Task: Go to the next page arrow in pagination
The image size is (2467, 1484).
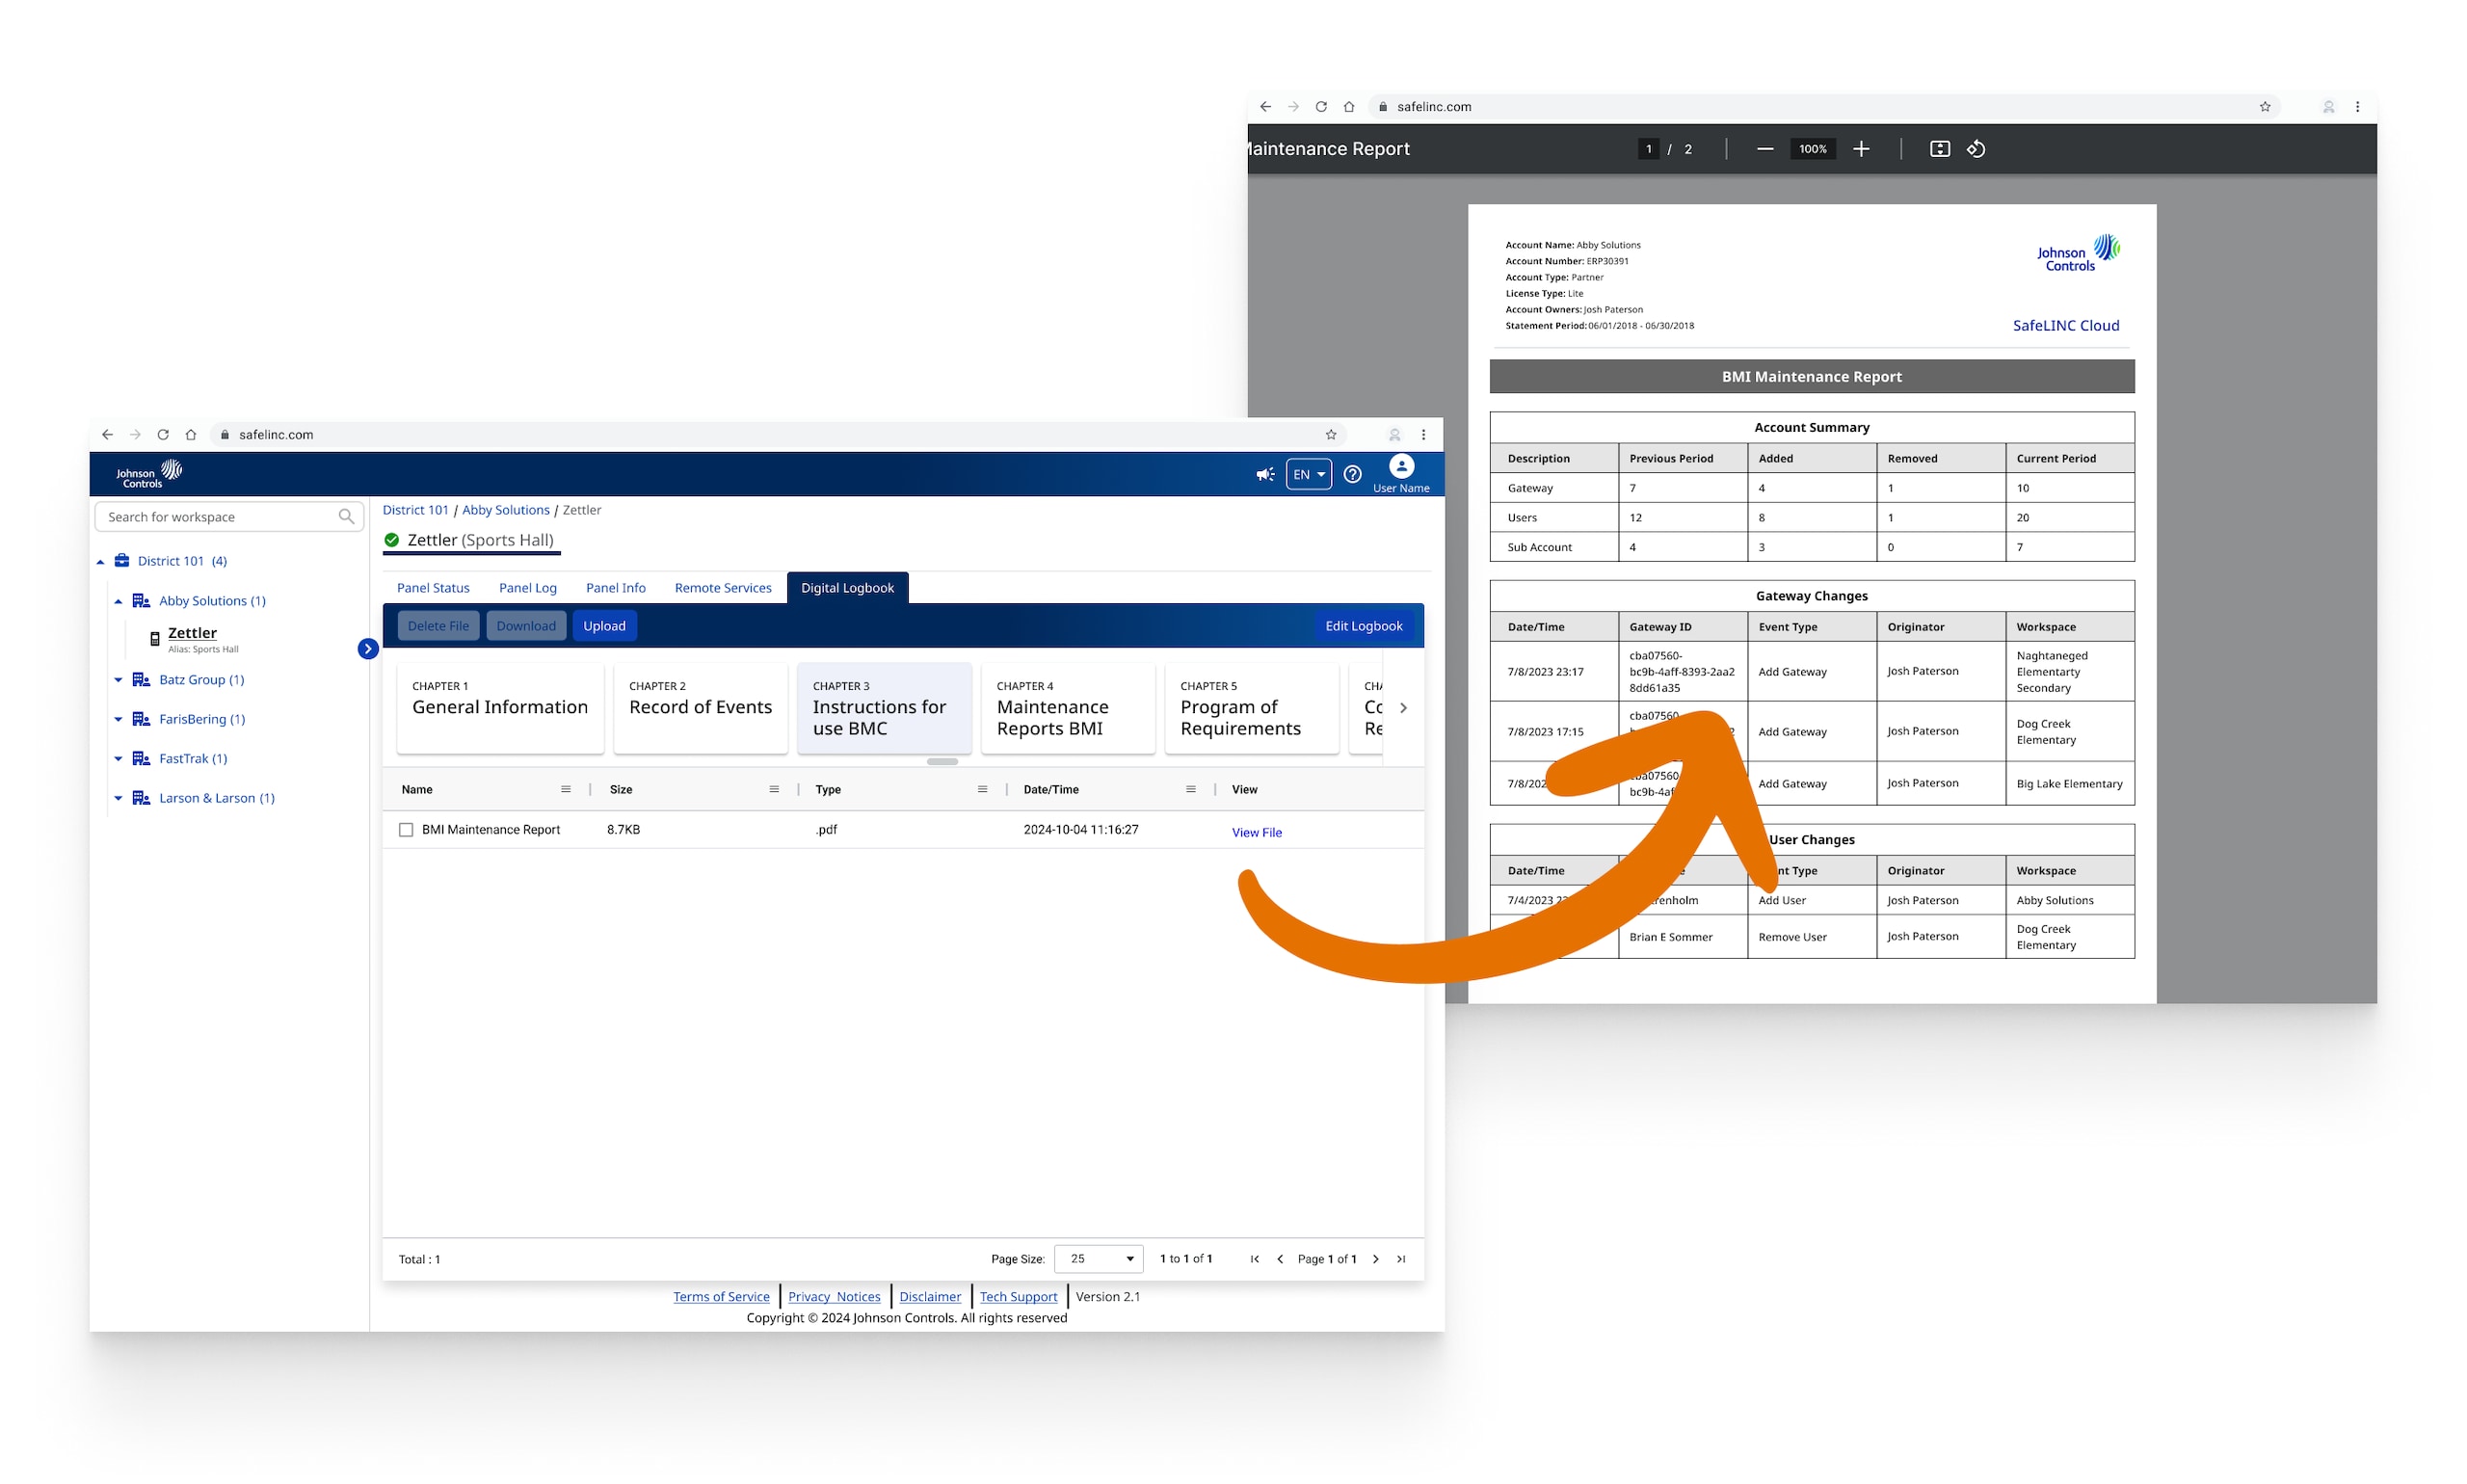Action: coord(1376,1259)
